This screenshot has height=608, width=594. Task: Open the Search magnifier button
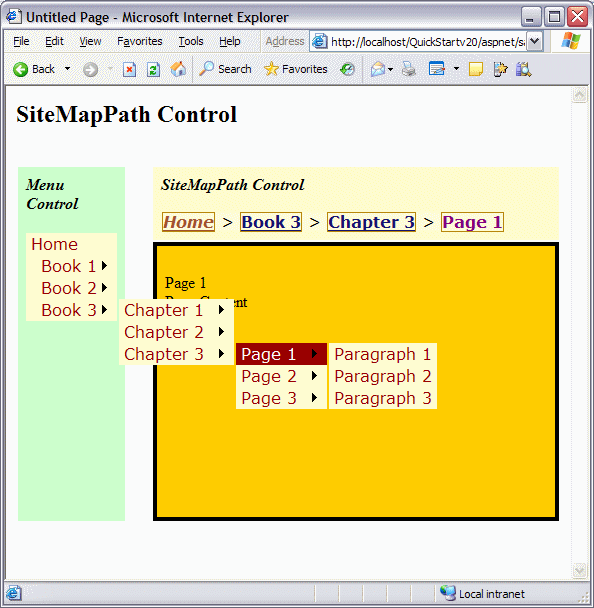tap(225, 69)
